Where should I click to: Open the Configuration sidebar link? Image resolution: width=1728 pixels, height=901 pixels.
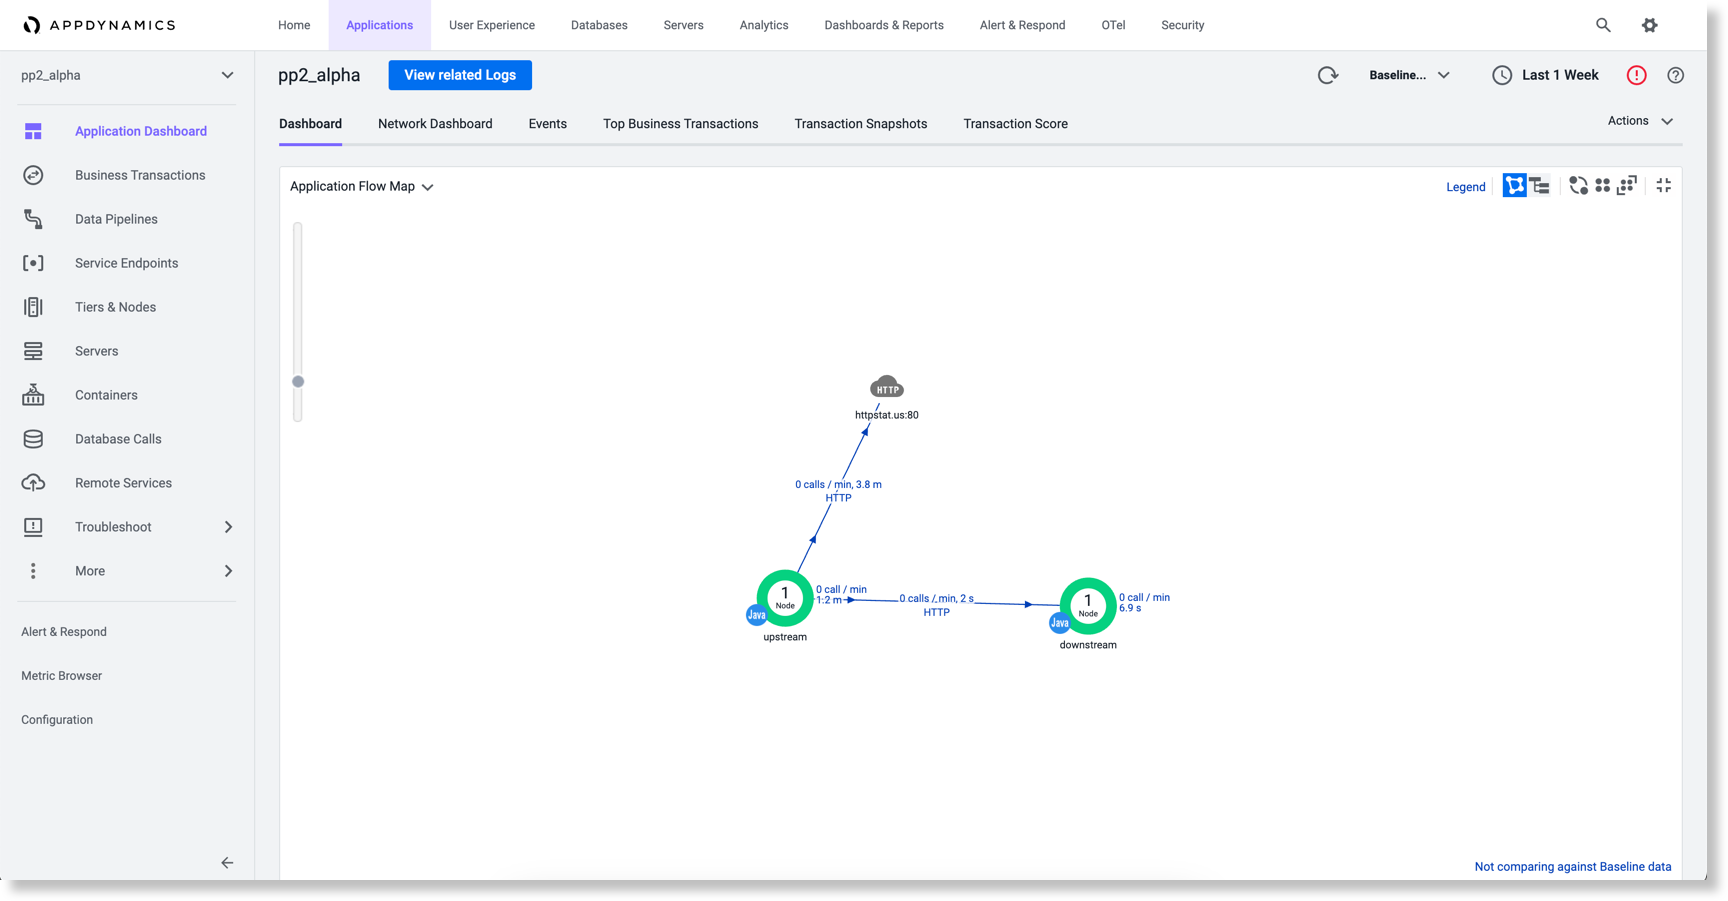57,720
